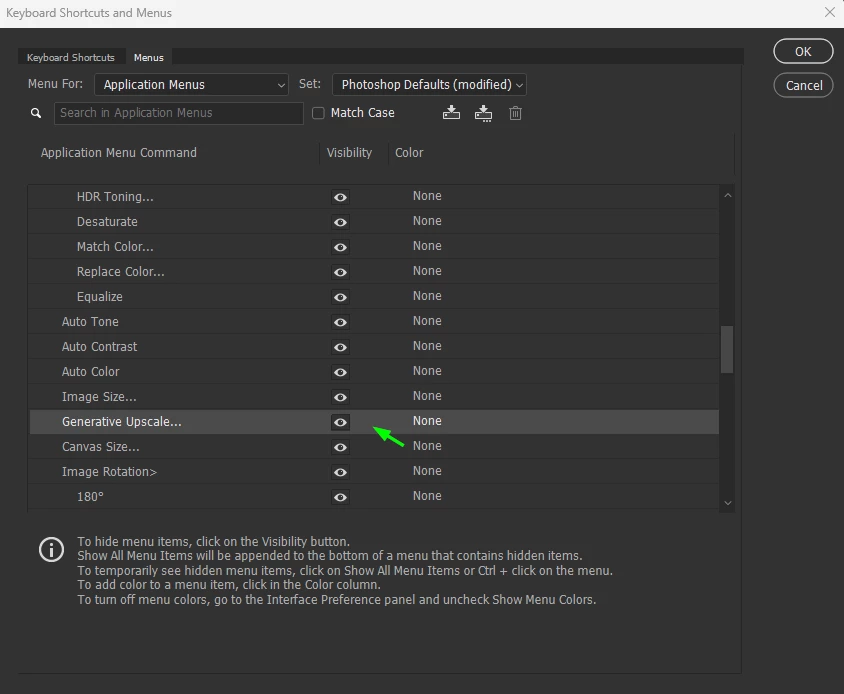844x694 pixels.
Task: Set color for HDR Toning row
Action: (427, 196)
